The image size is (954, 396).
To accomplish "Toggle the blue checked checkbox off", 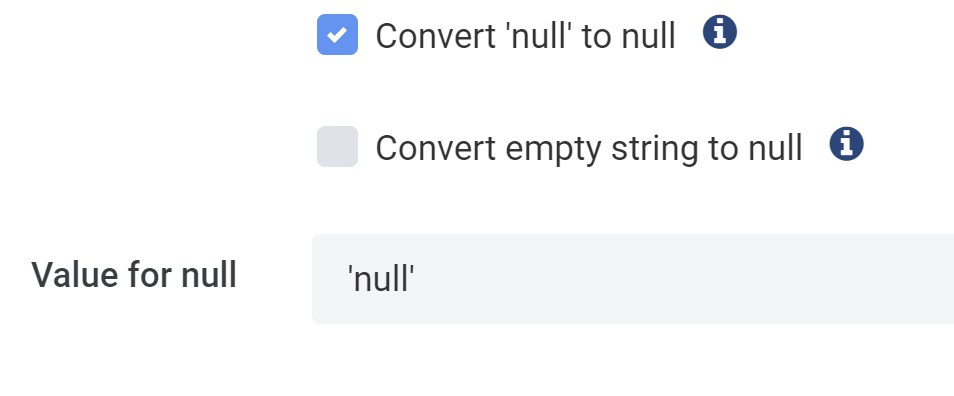I will [338, 35].
